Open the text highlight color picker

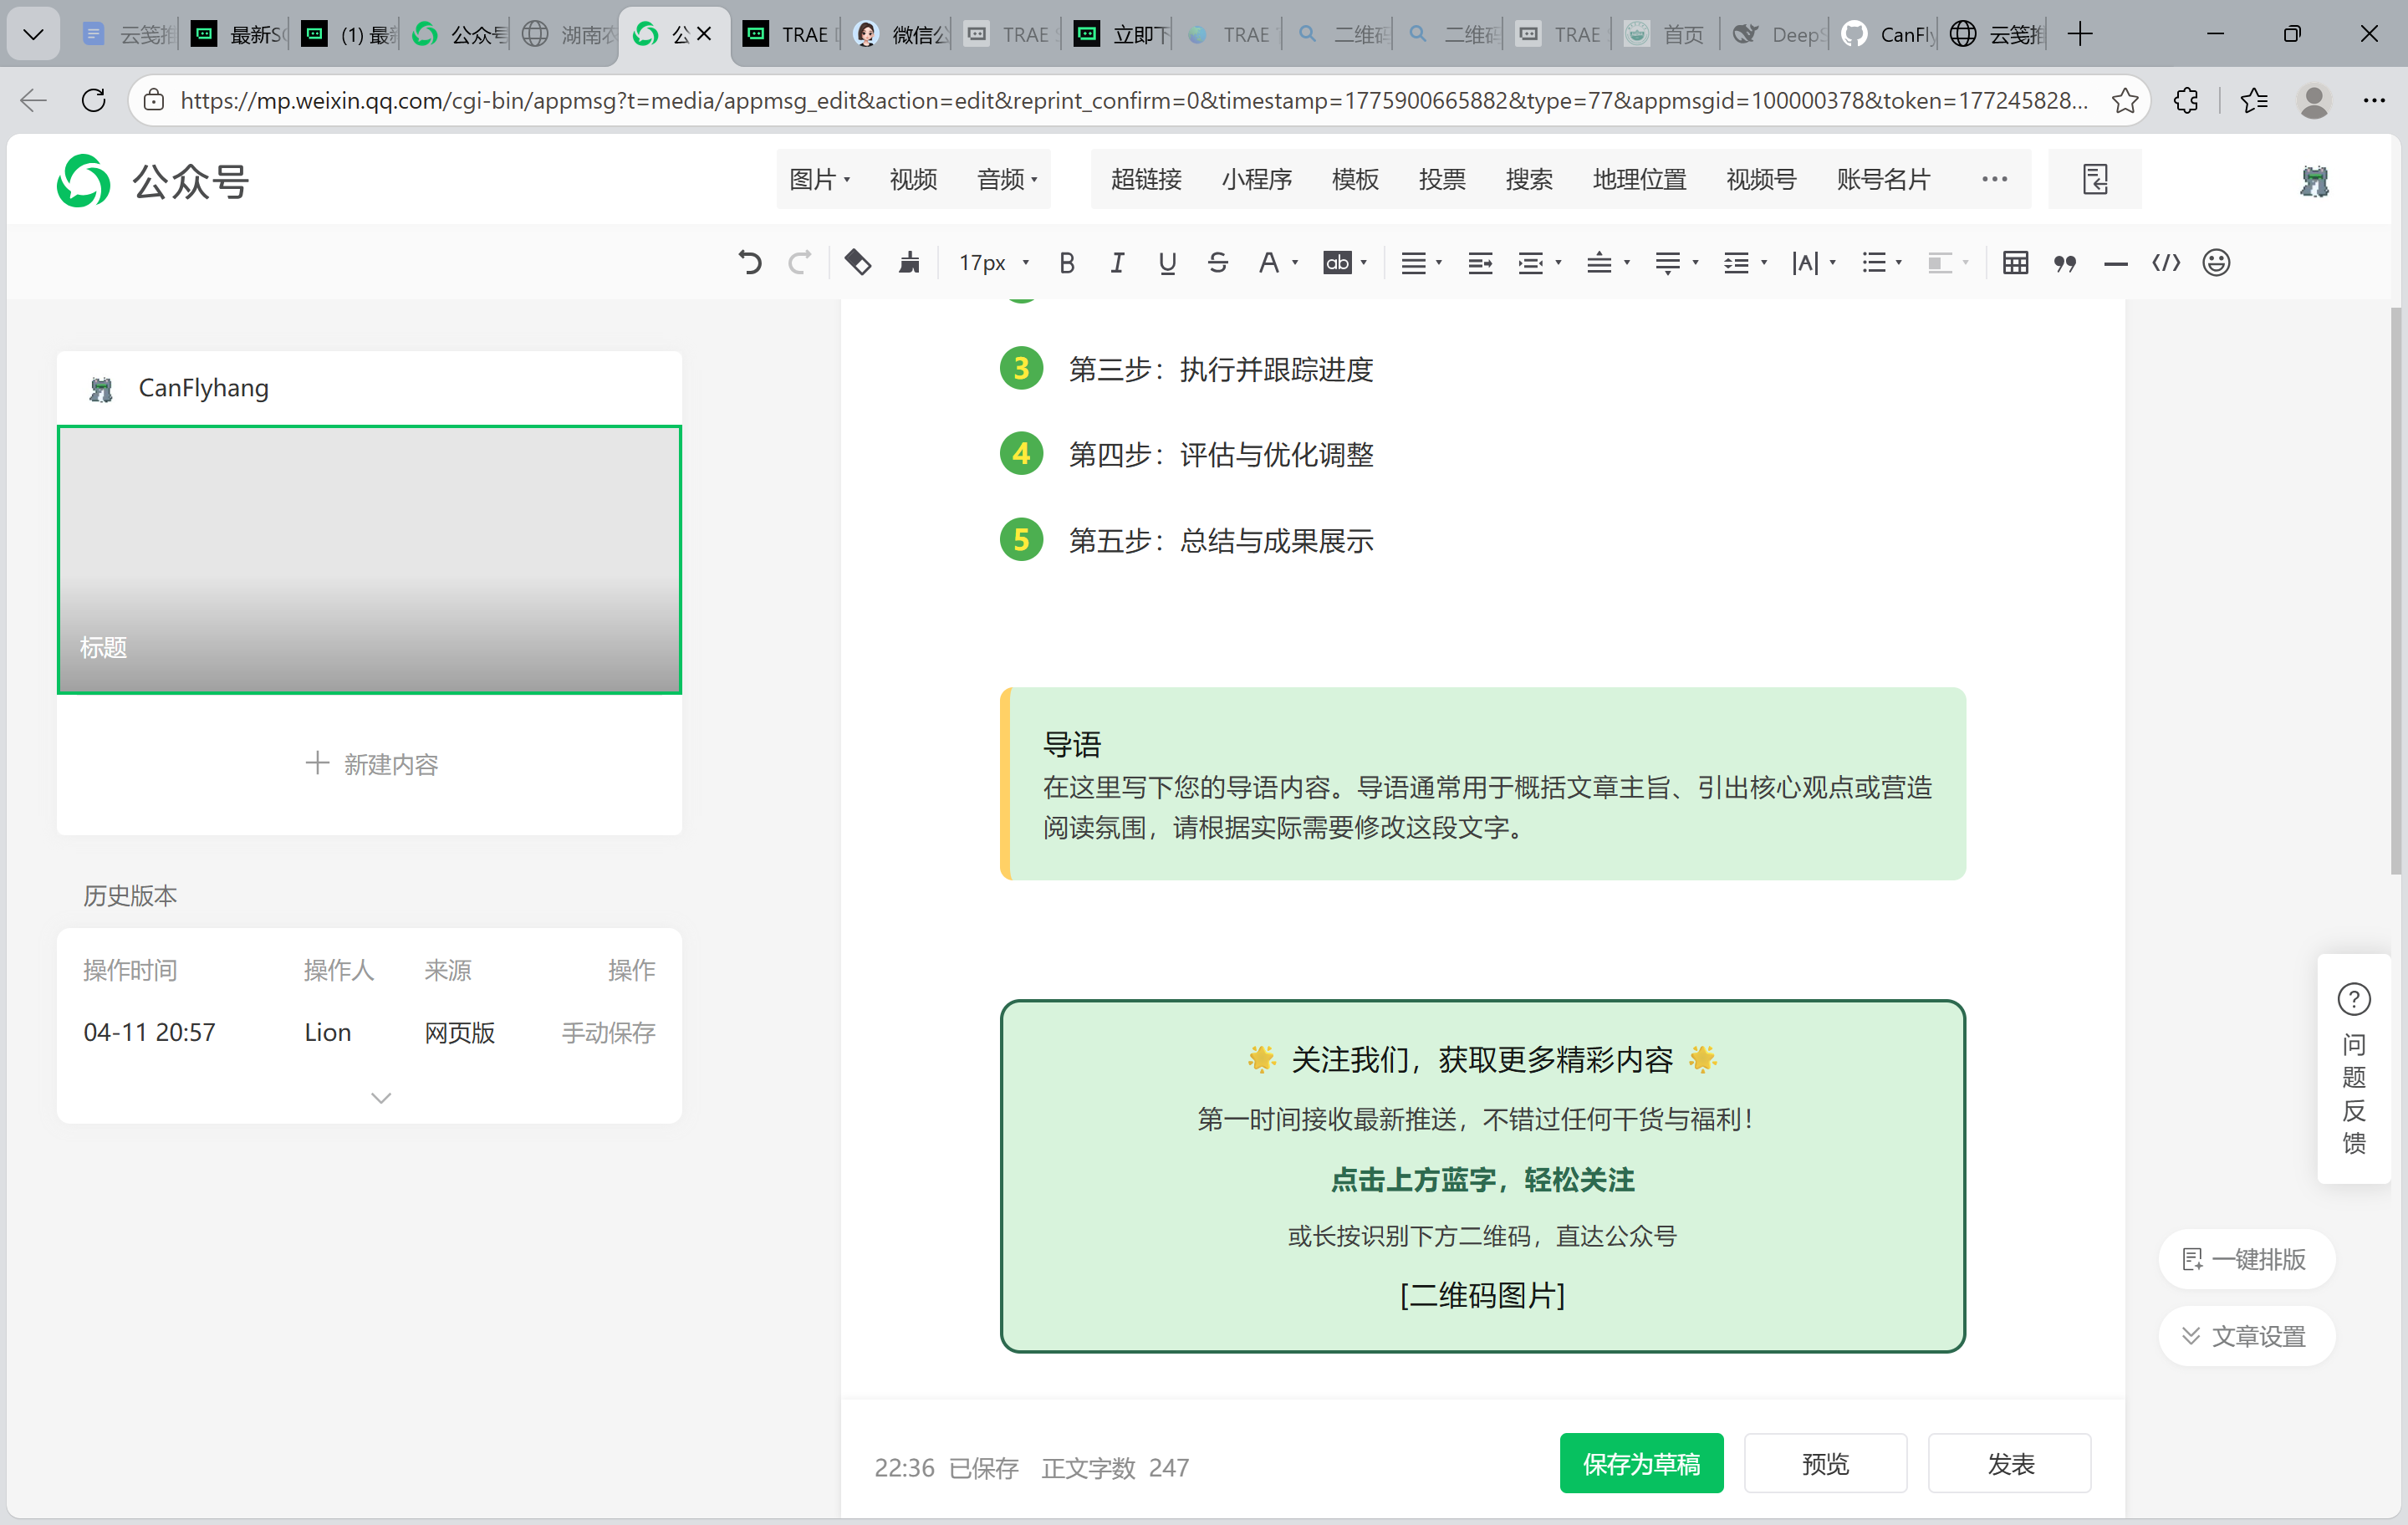click(1344, 263)
